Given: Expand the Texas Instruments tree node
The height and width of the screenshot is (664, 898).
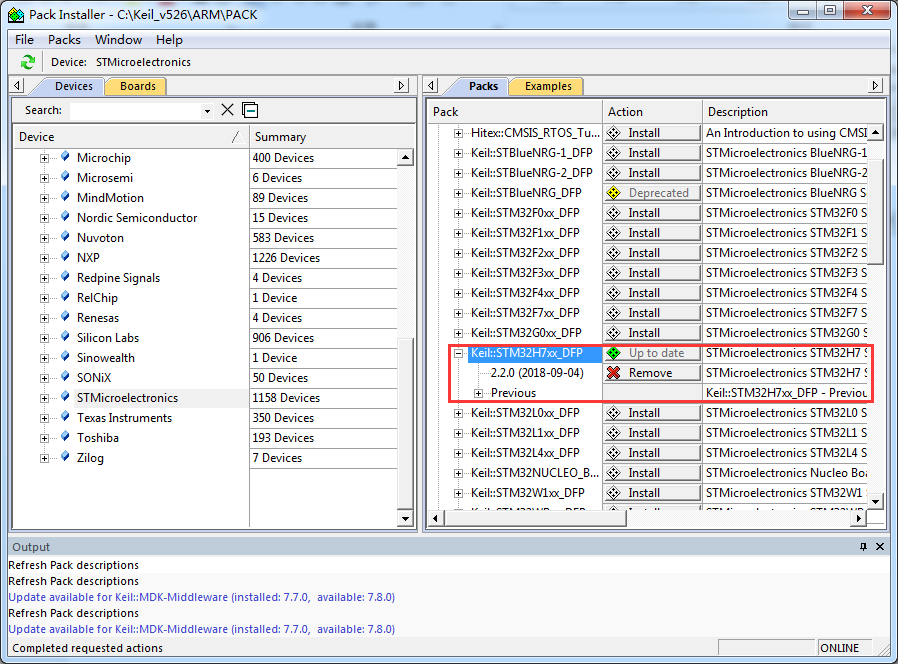Looking at the screenshot, I should (44, 418).
